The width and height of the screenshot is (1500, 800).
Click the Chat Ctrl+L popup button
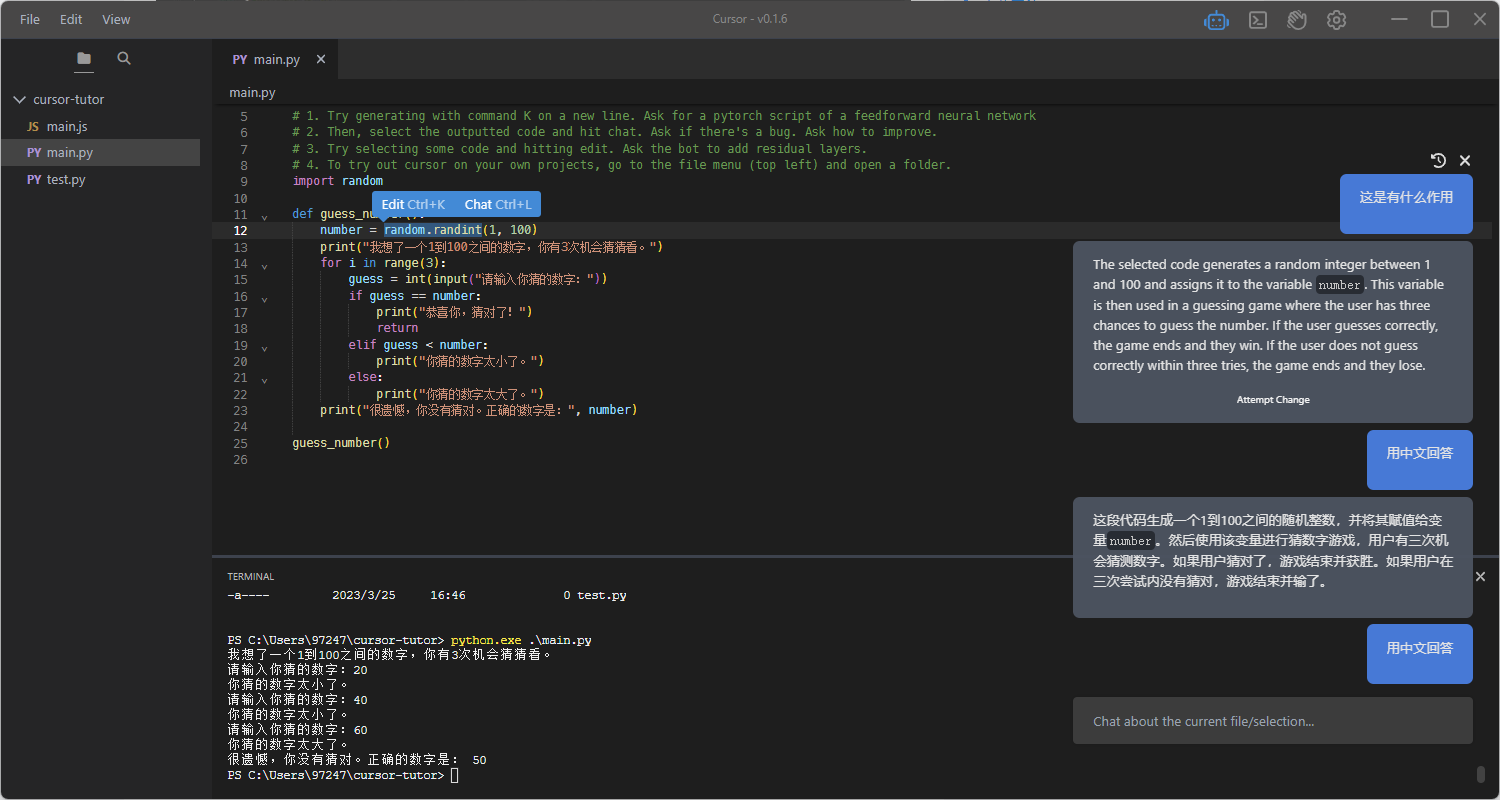click(x=498, y=205)
